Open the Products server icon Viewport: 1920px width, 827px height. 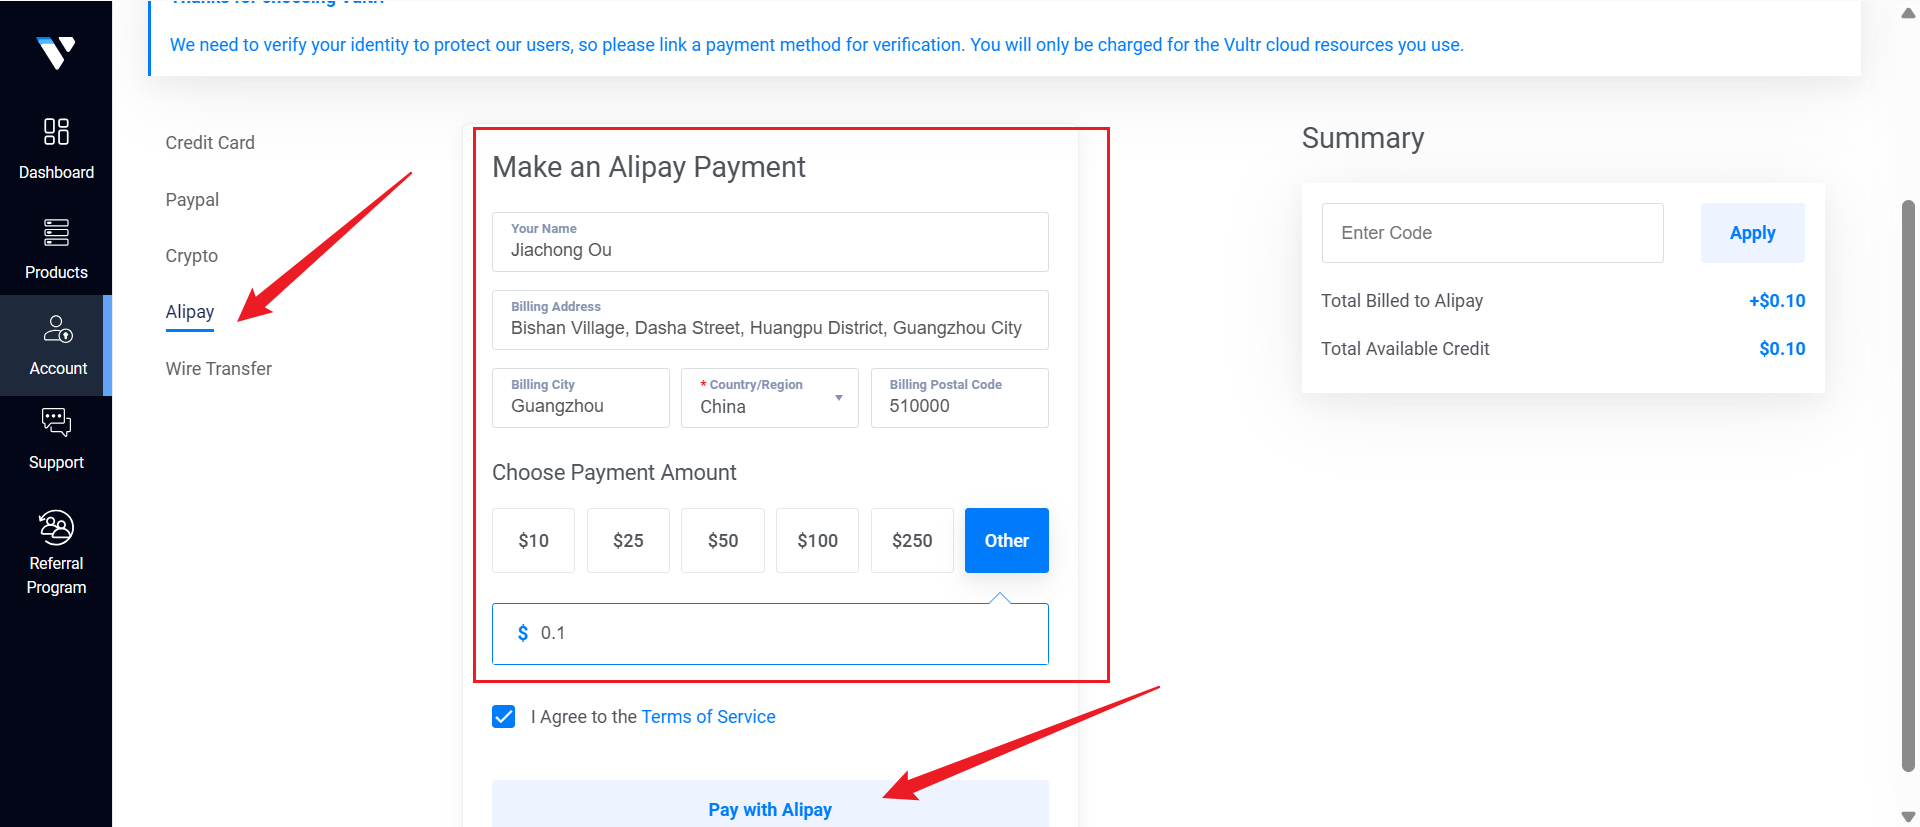pyautogui.click(x=56, y=232)
